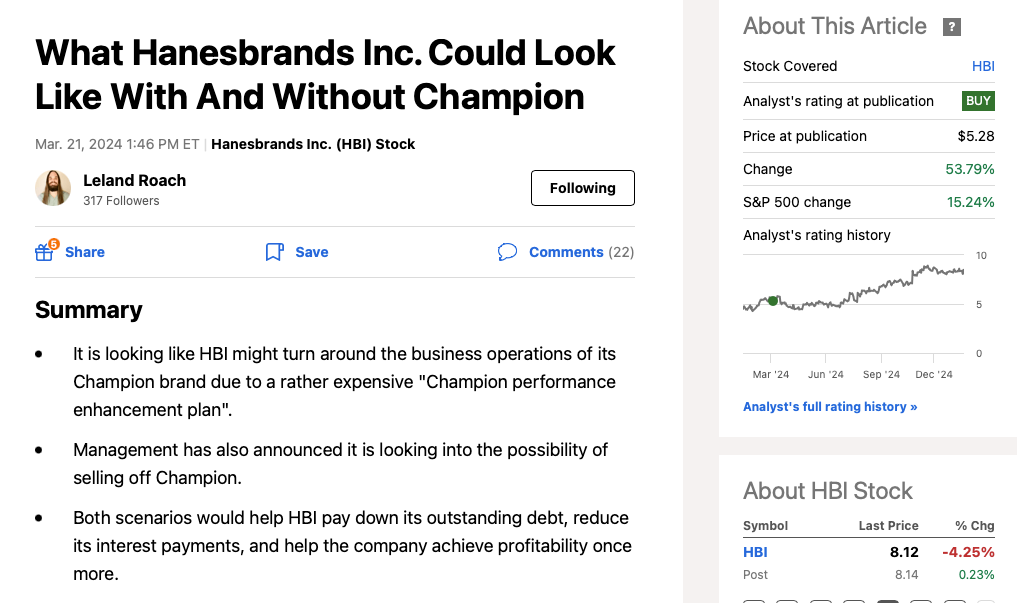Click the green BUY rating badge
This screenshot has width=1017, height=603.
click(978, 101)
